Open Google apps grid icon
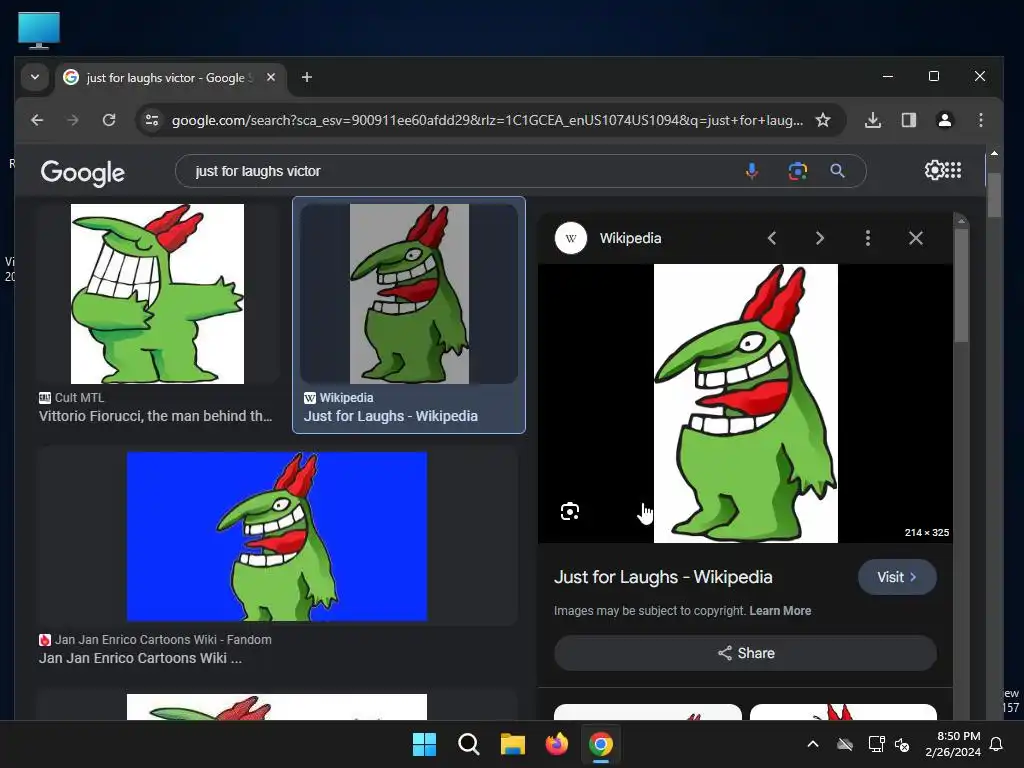Viewport: 1024px width, 768px height. pos(953,170)
